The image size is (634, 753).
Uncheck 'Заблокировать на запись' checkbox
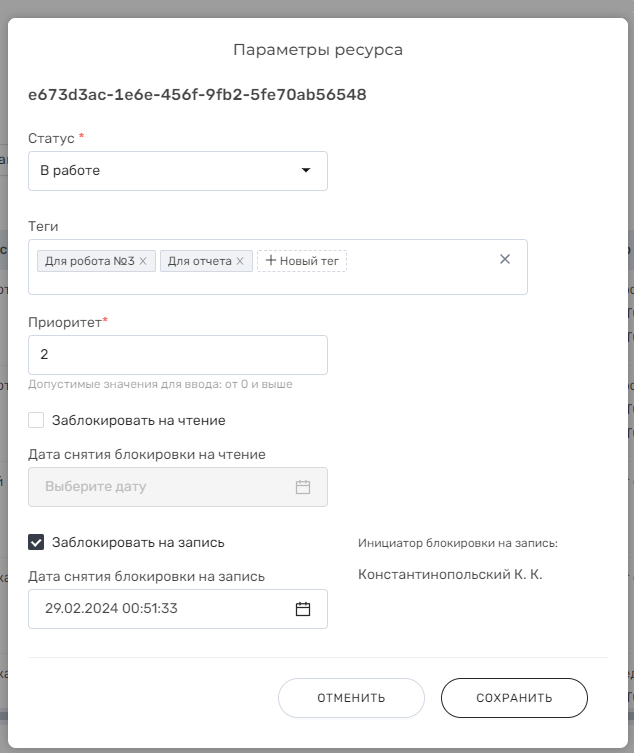(x=36, y=542)
